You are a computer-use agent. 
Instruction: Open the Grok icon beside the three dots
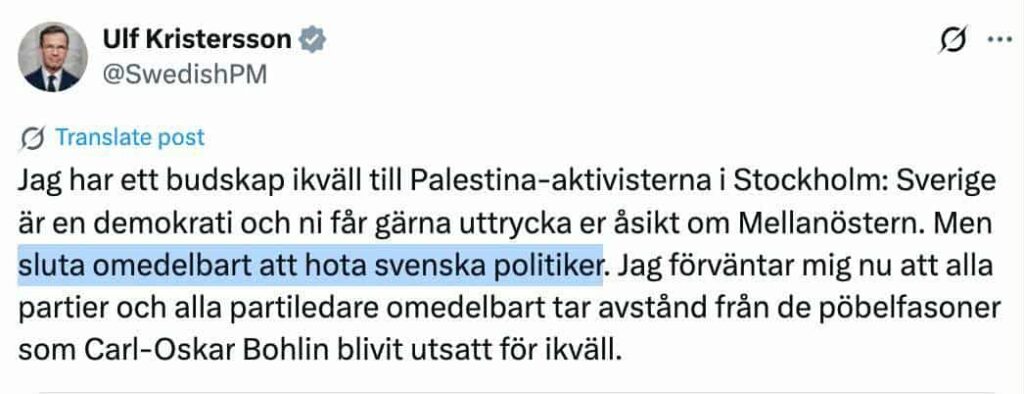click(x=953, y=41)
